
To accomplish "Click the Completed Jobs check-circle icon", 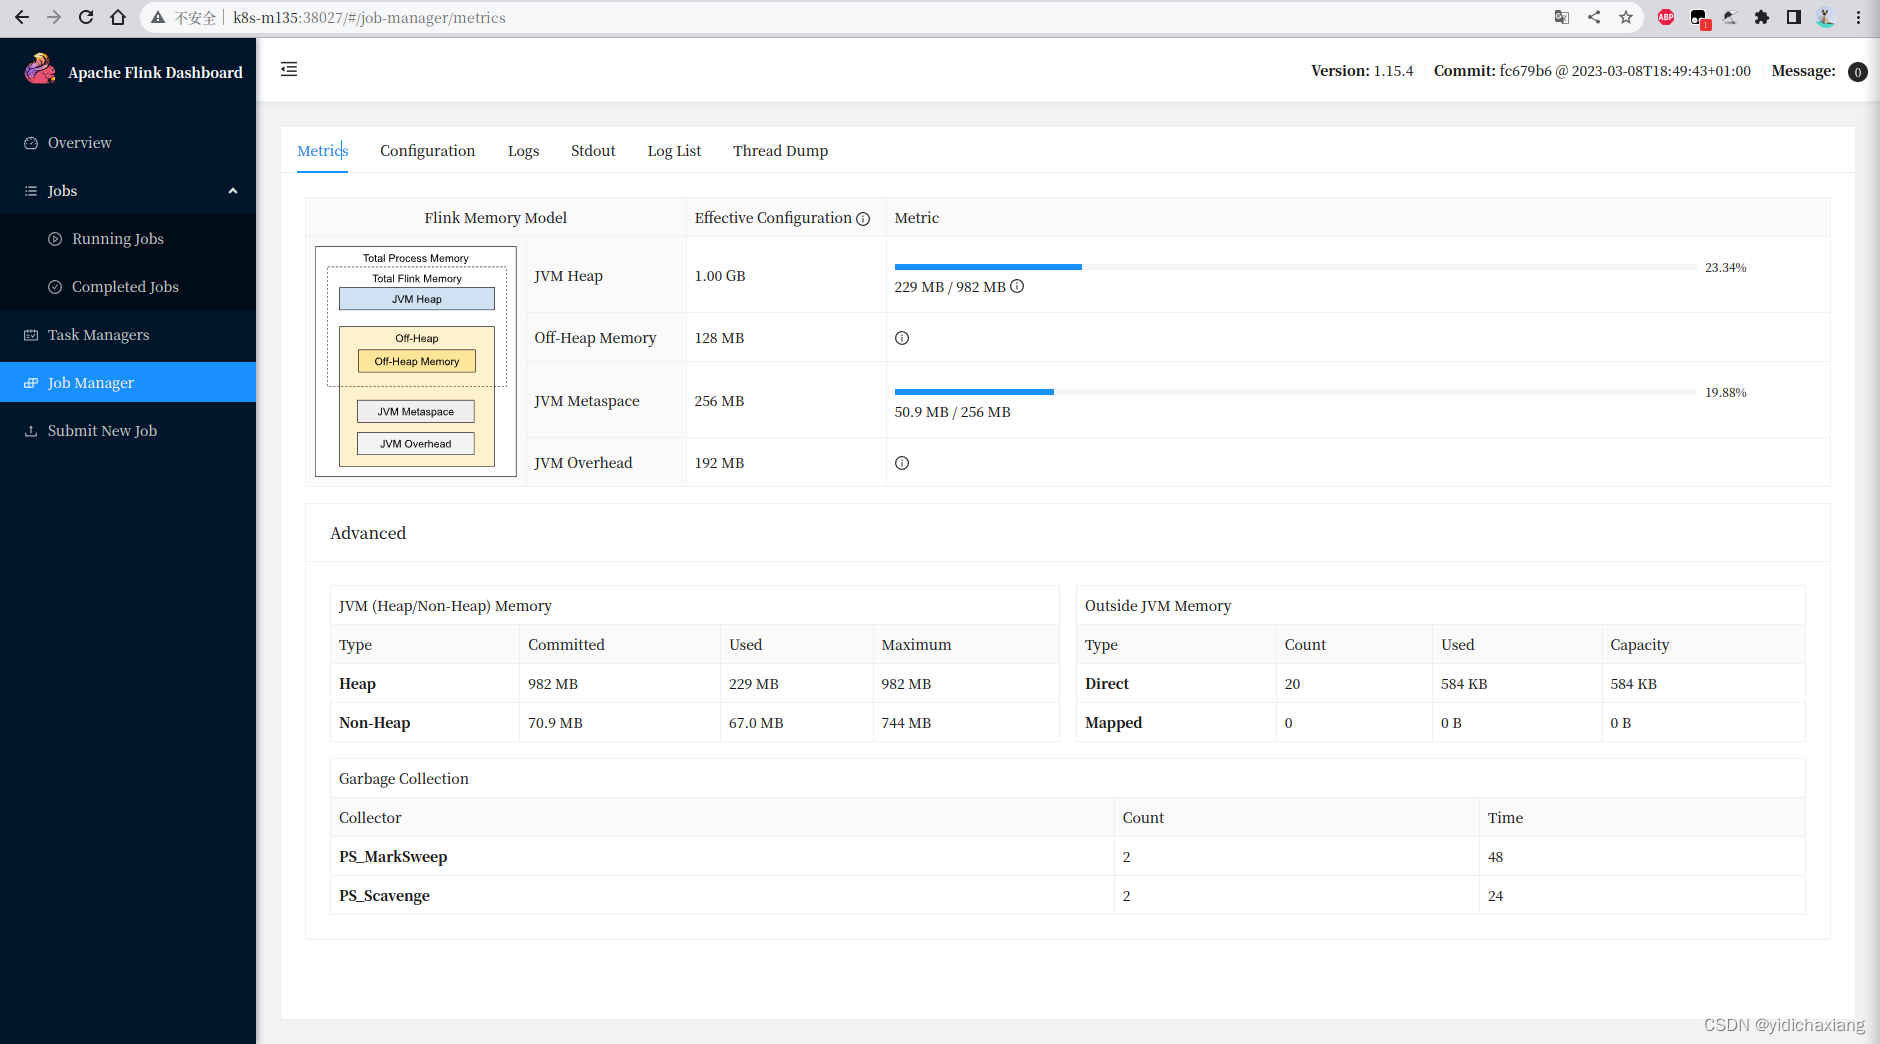I will point(55,287).
